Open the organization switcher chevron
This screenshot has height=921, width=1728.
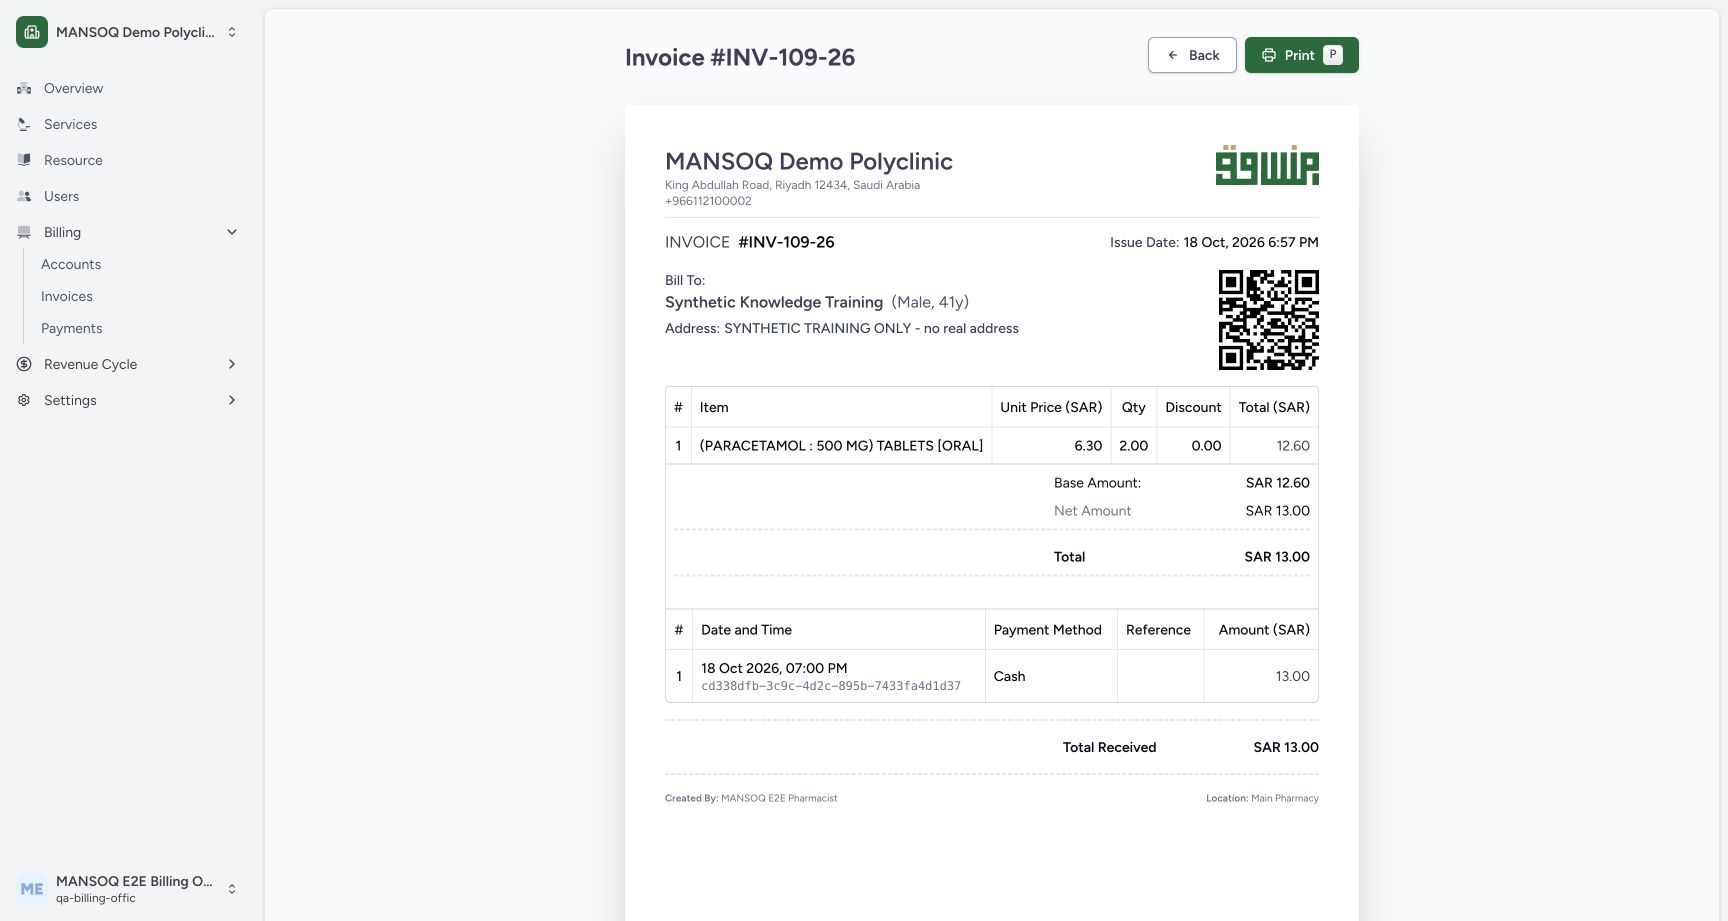pos(232,32)
